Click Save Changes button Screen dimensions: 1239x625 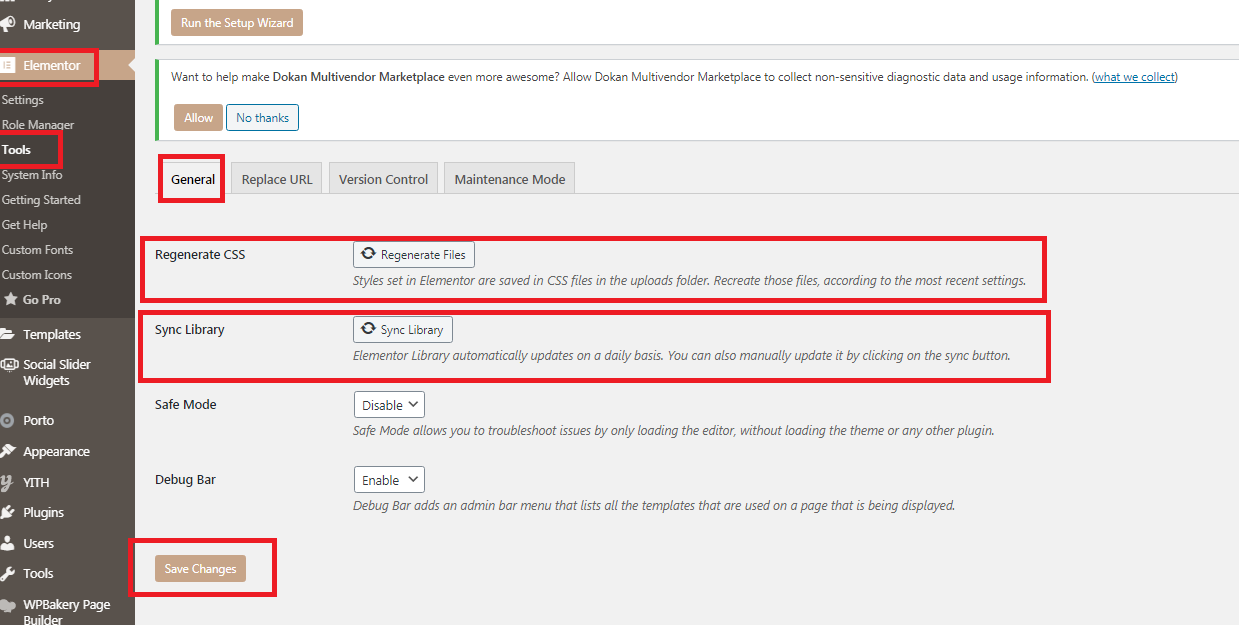[x=200, y=569]
